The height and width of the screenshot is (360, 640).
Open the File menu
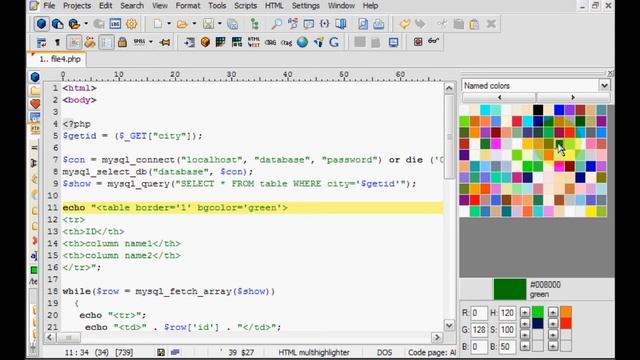point(49,6)
